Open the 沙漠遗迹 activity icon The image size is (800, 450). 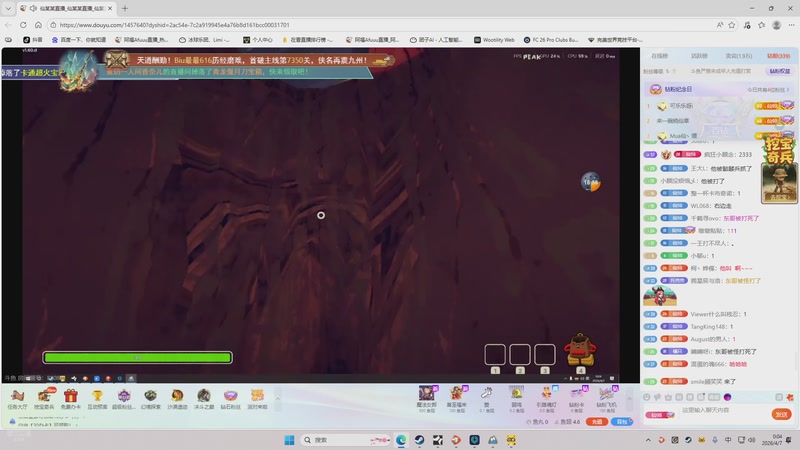pyautogui.click(x=177, y=398)
